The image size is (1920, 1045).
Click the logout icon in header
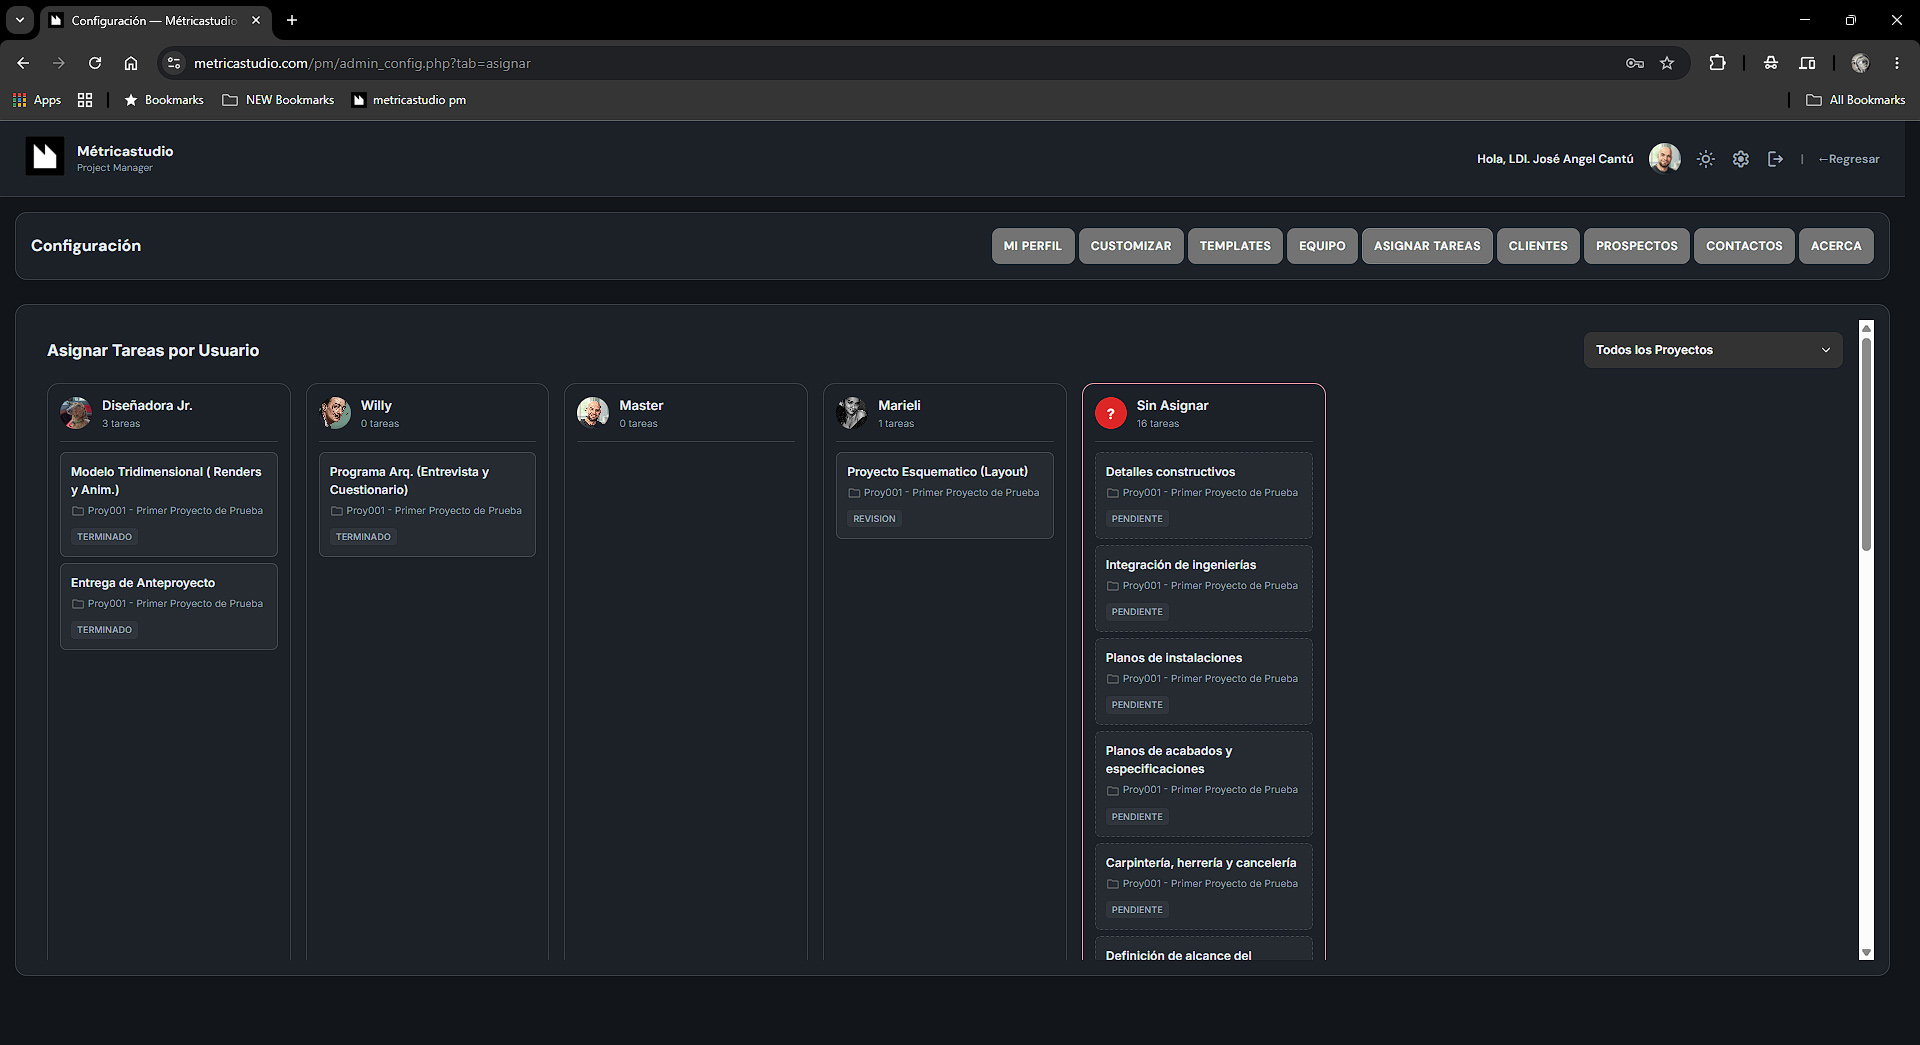tap(1775, 159)
